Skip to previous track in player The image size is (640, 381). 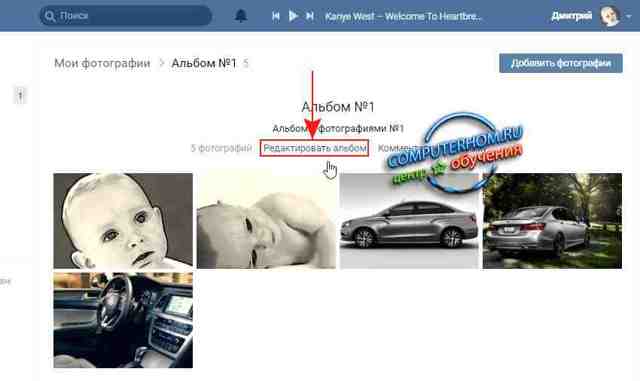click(276, 16)
